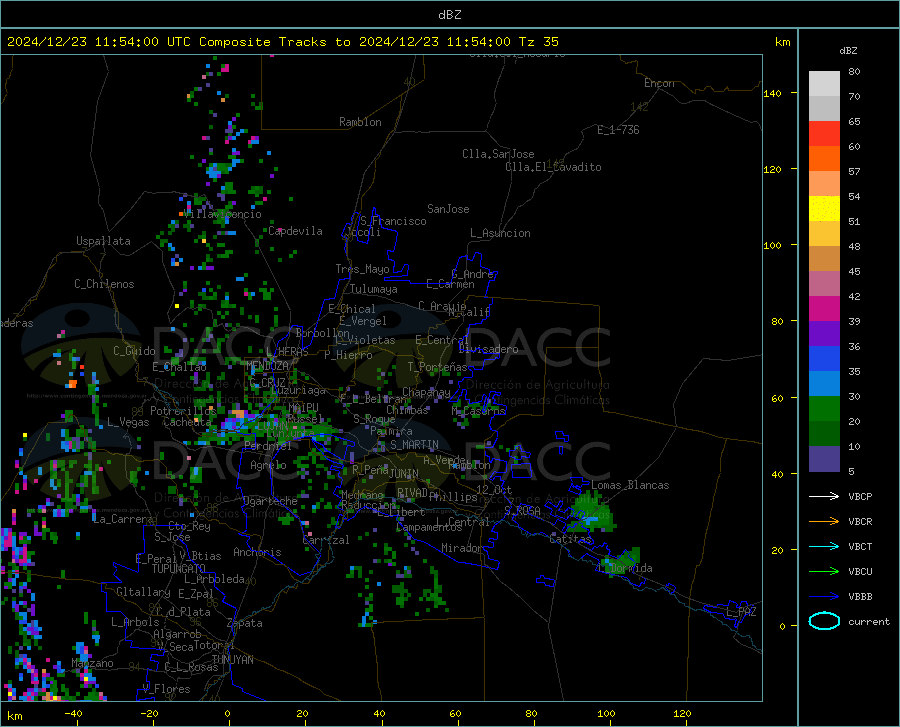Viewport: 900px width, 727px height.
Task: Click the S_MARTIN label
Action: (x=414, y=445)
